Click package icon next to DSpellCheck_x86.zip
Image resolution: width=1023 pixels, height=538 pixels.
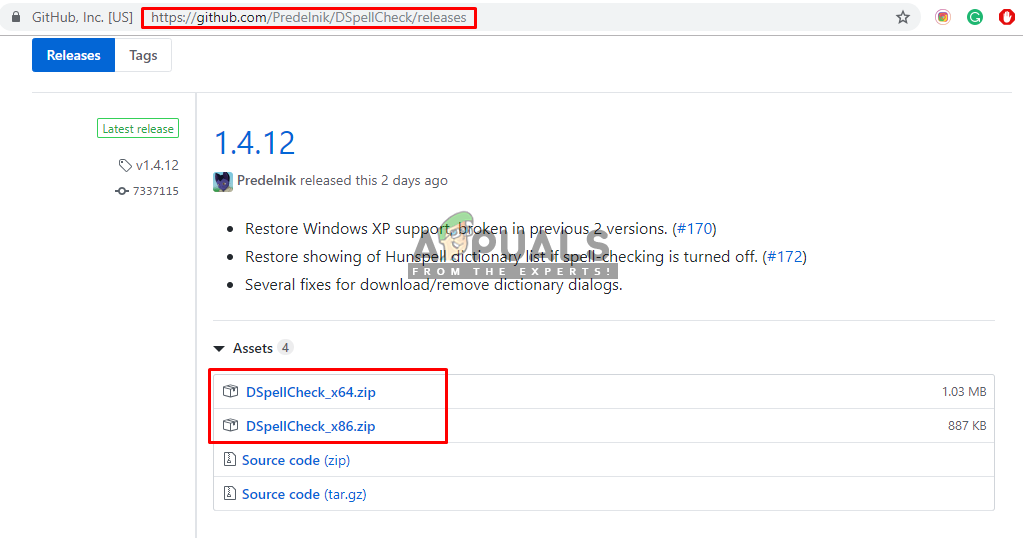click(230, 425)
